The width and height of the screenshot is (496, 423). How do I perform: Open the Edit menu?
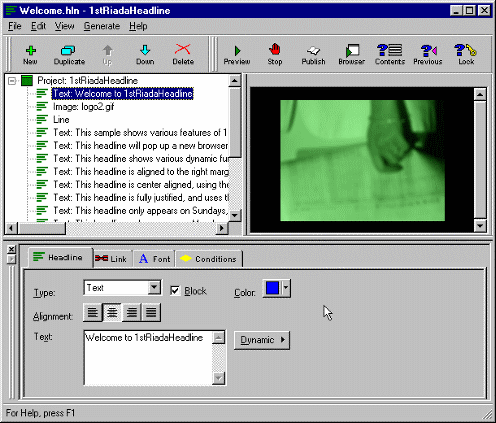pos(38,26)
